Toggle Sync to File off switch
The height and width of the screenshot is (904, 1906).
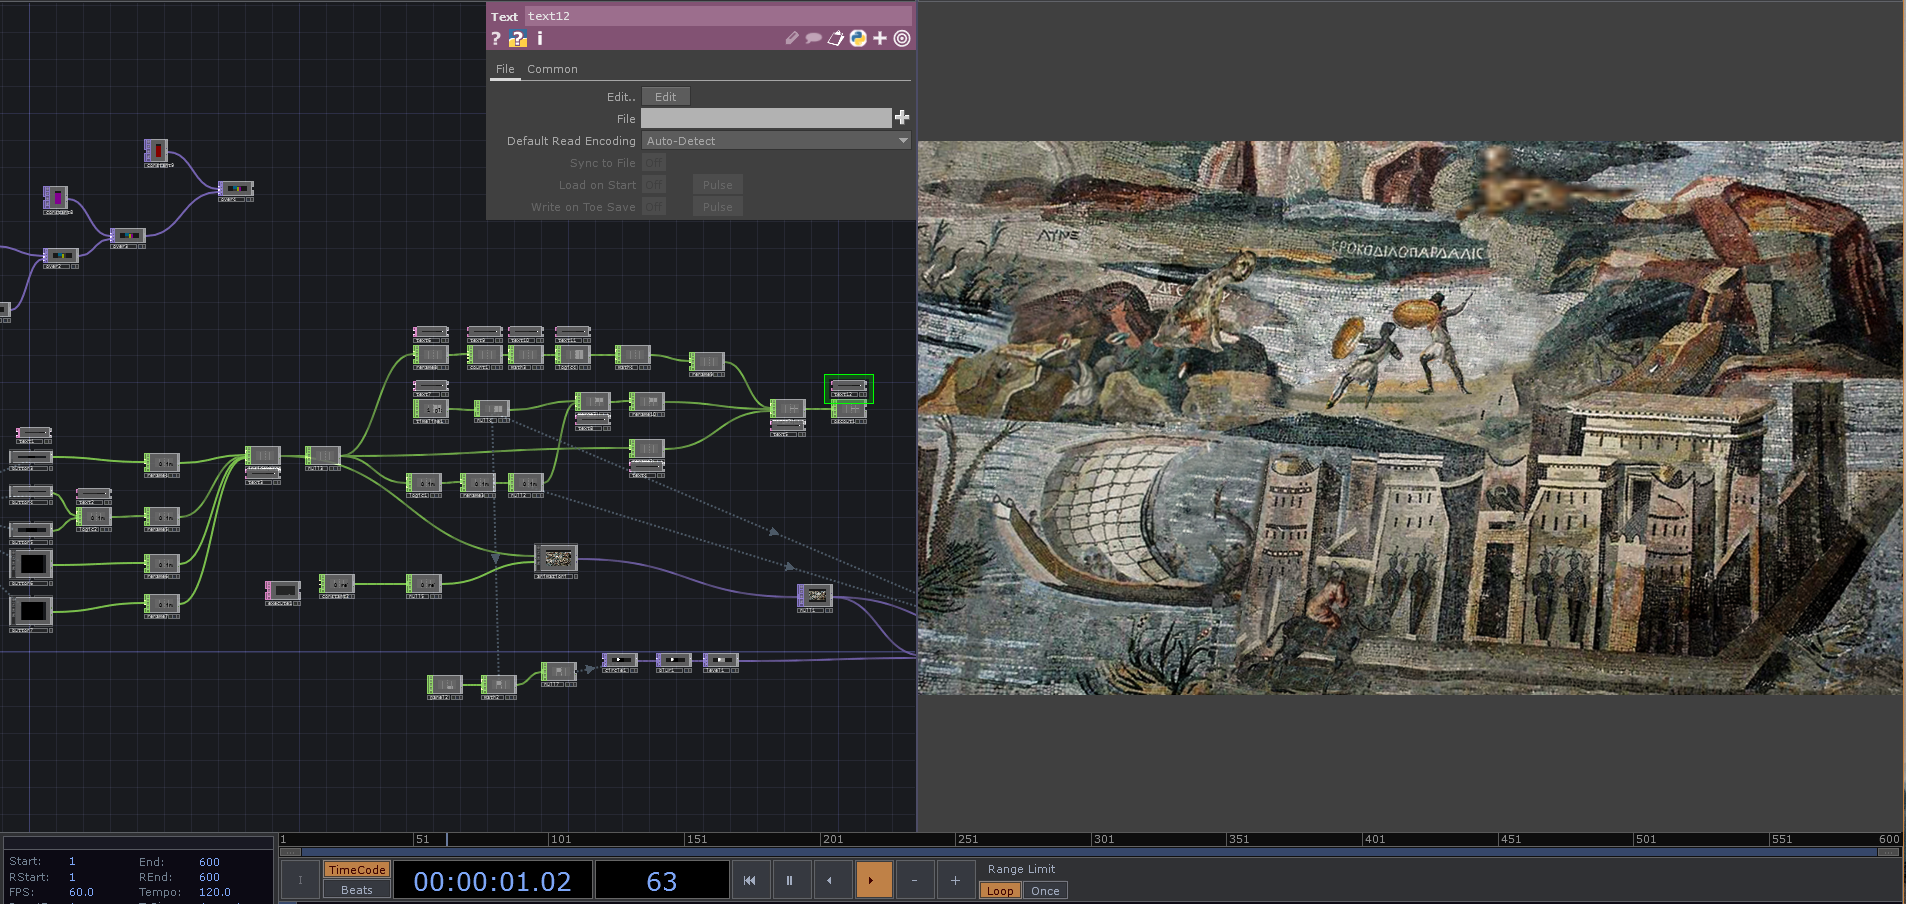[654, 163]
